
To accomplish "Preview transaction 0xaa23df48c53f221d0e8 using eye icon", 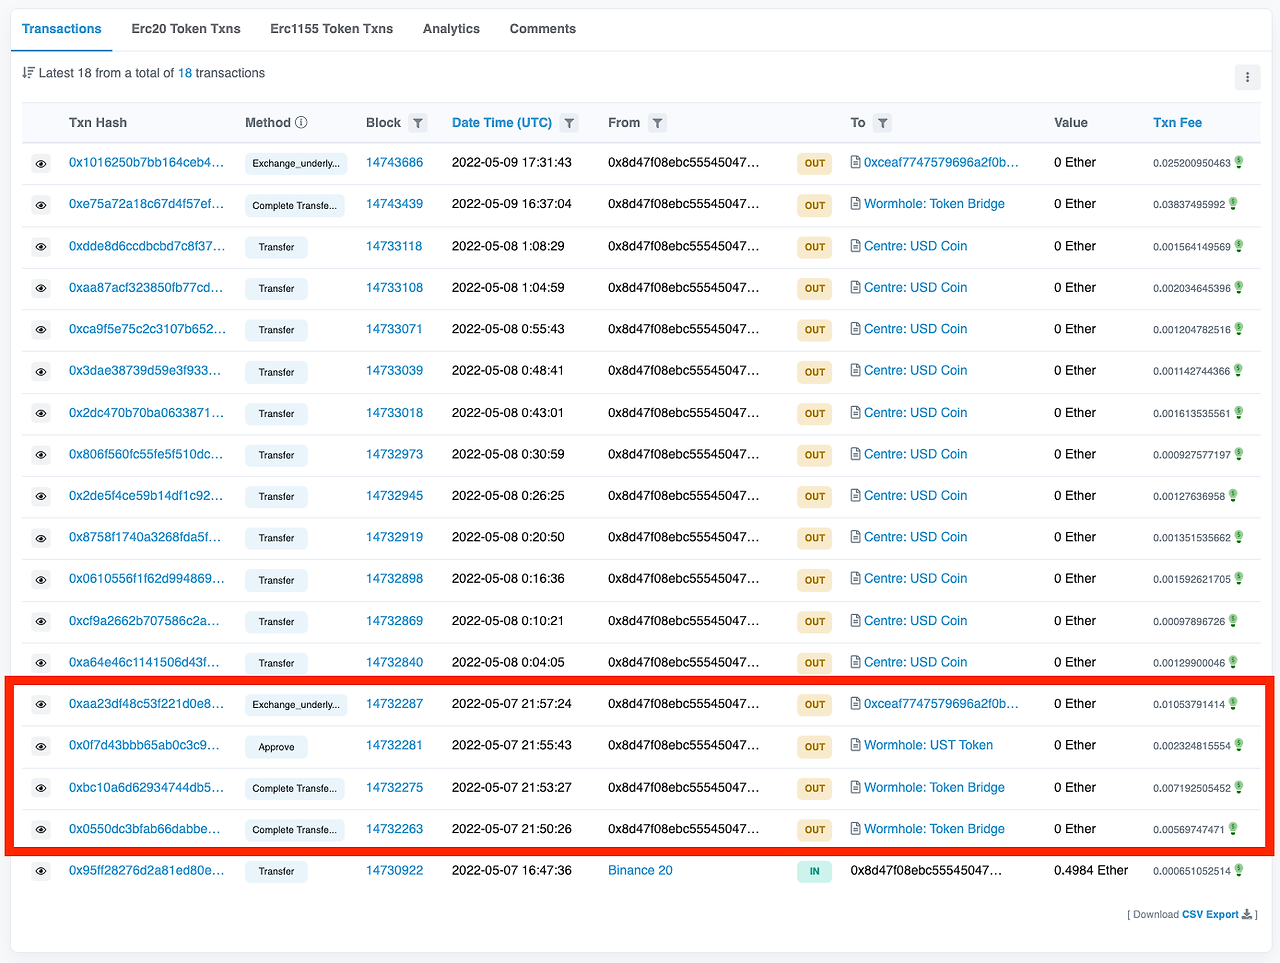I will [x=41, y=705].
